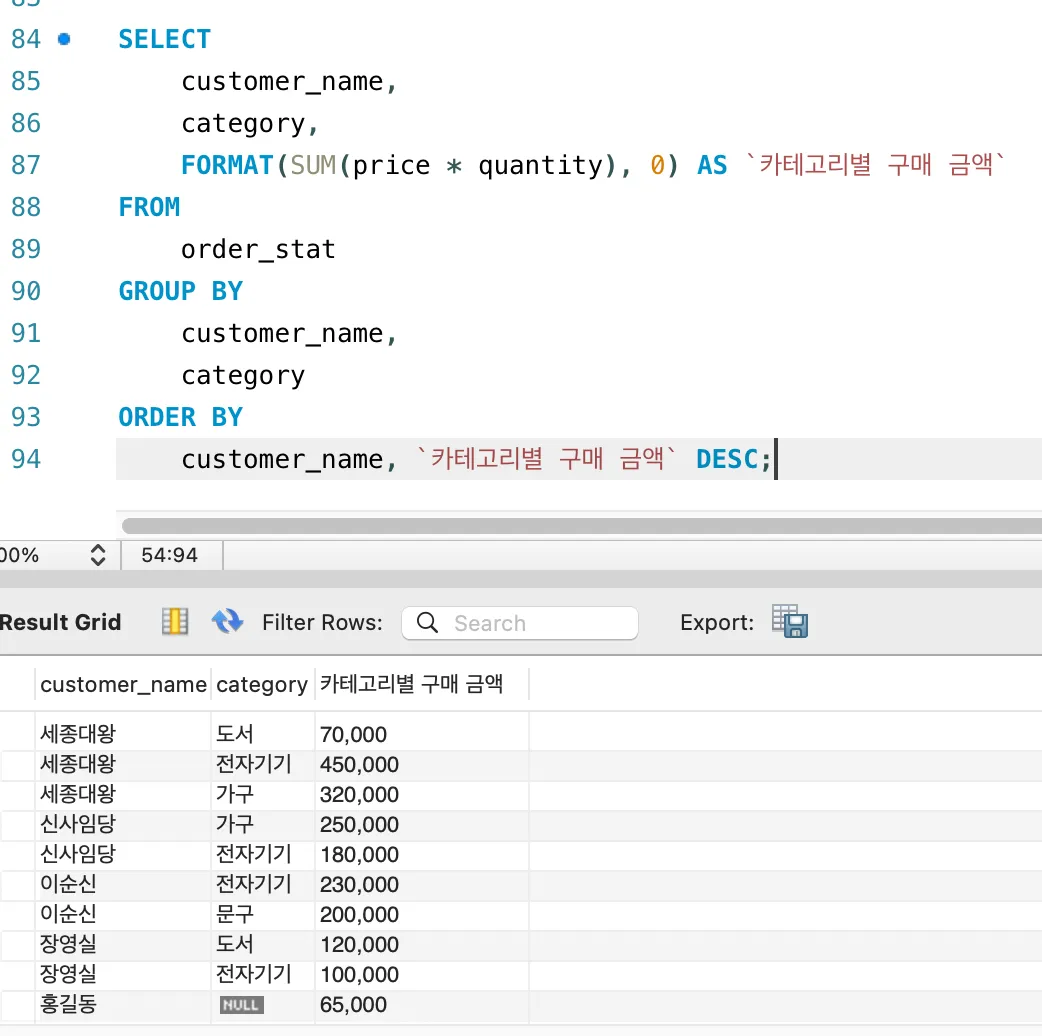The height and width of the screenshot is (1036, 1042).
Task: Select the cell with value 70,000
Action: click(x=421, y=734)
